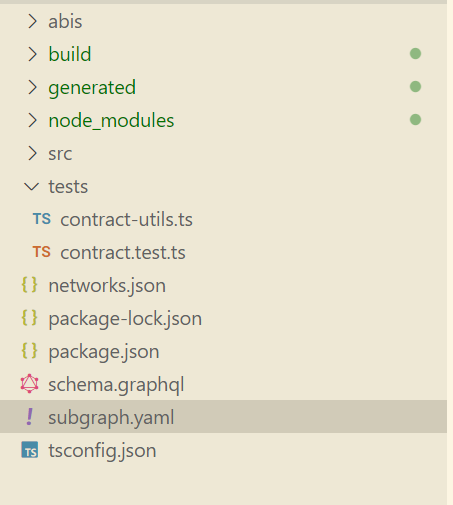Viewport: 453px width, 505px height.
Task: Click the green status dot on build
Action: (415, 54)
